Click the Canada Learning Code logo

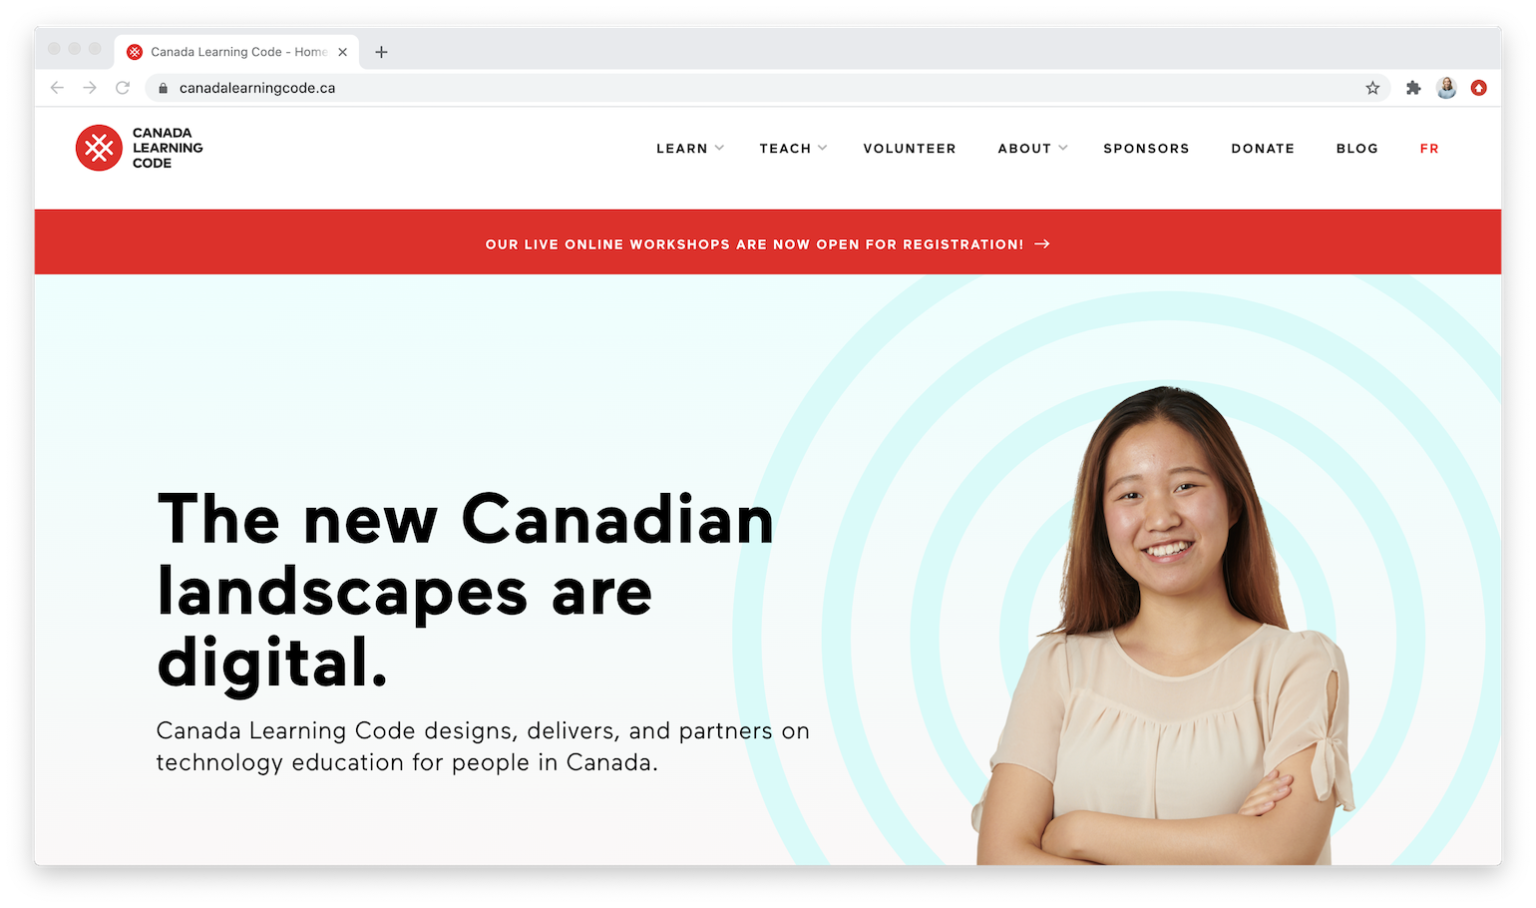tap(138, 147)
